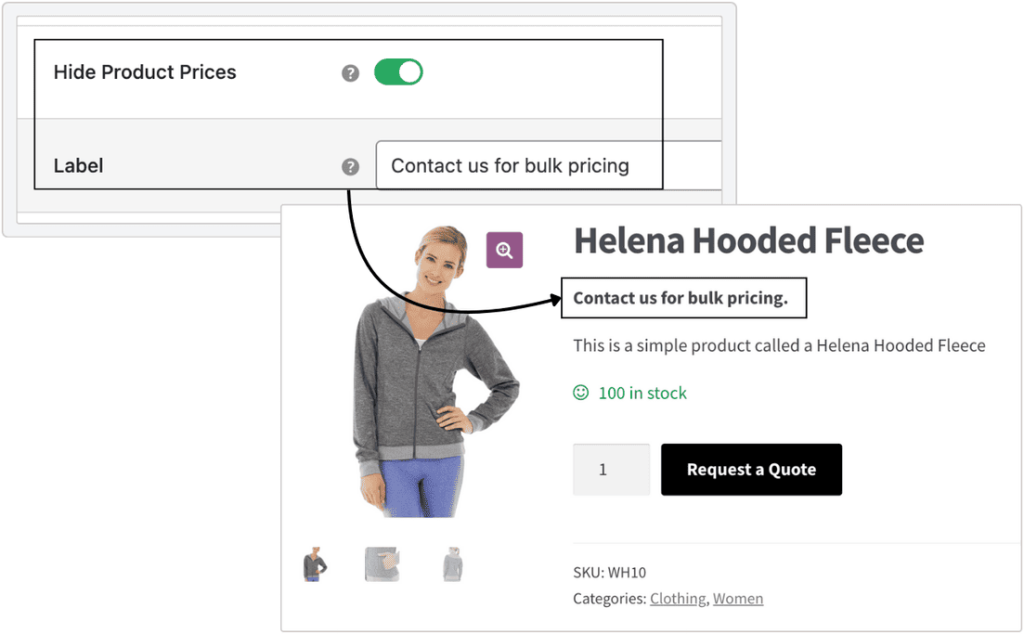
Task: Click the 100 in stock text
Action: [x=642, y=393]
